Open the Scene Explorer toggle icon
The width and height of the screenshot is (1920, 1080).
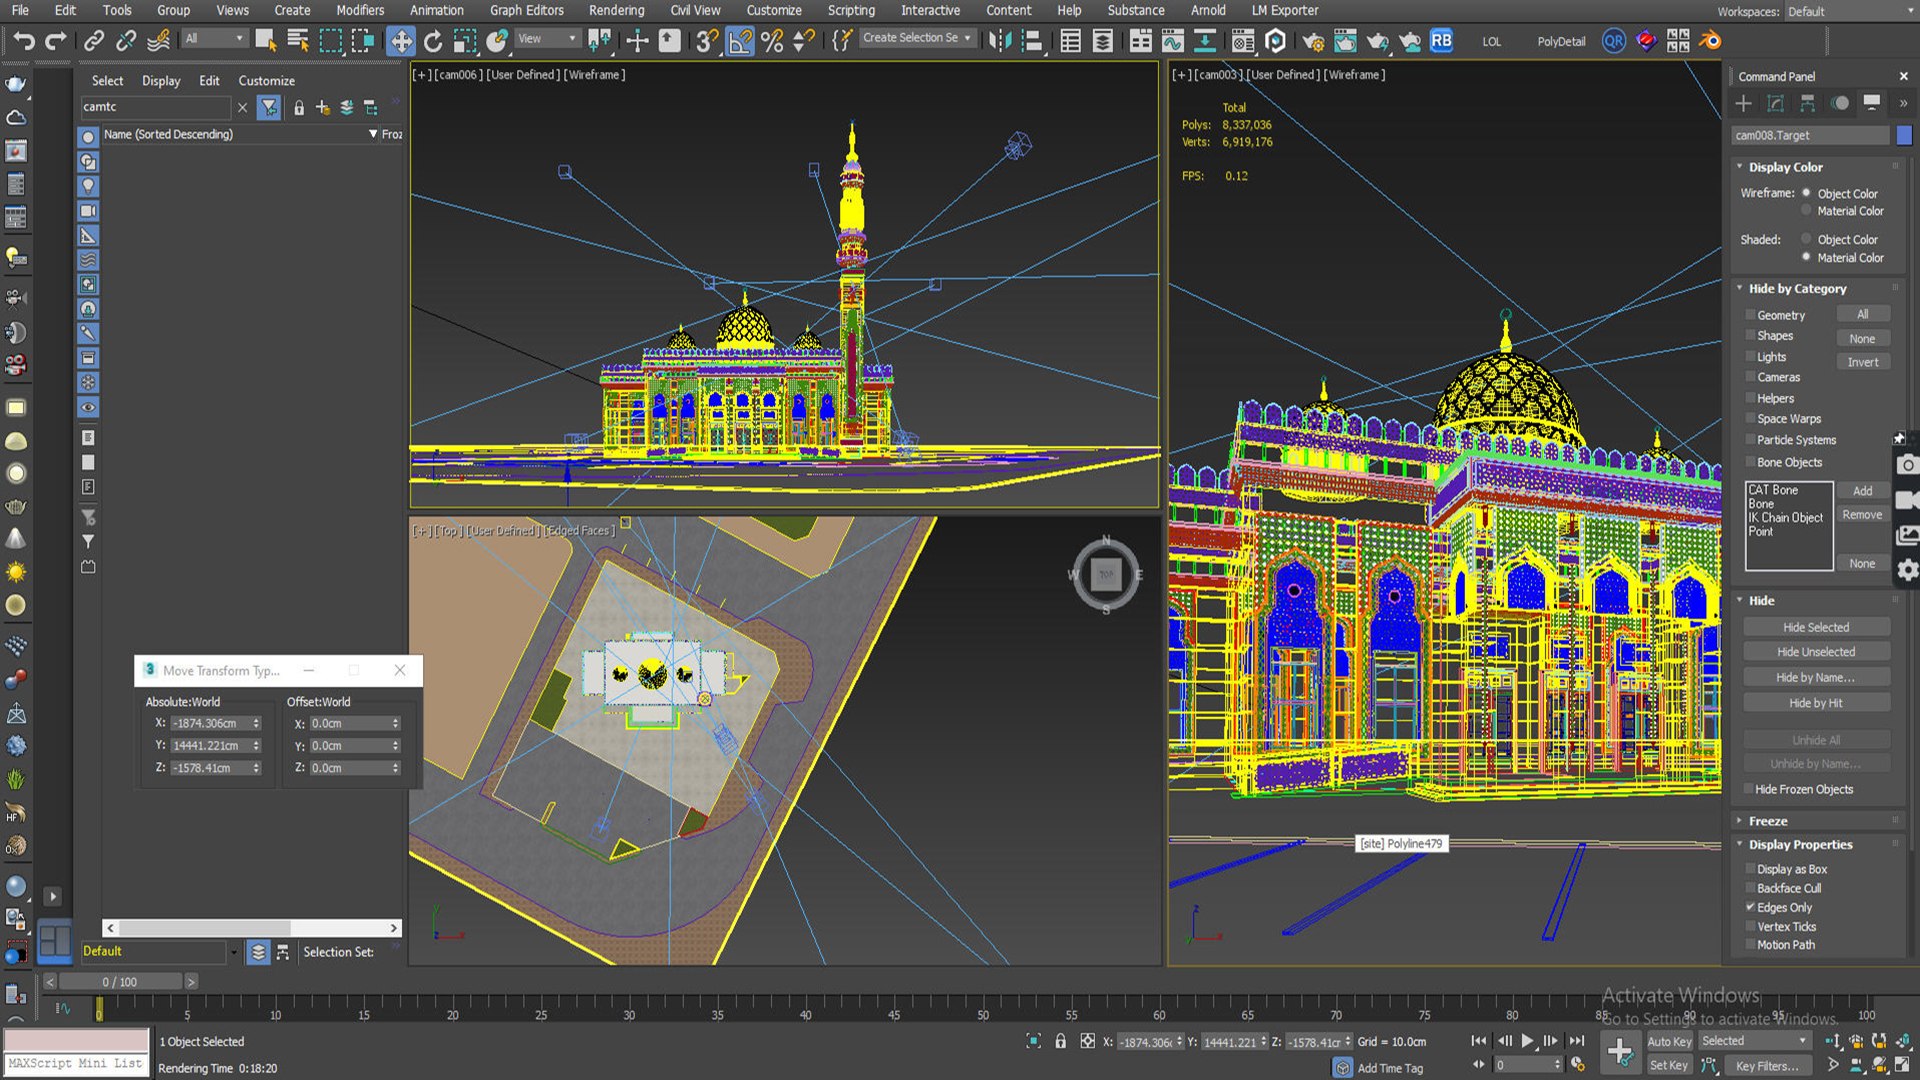1070,41
